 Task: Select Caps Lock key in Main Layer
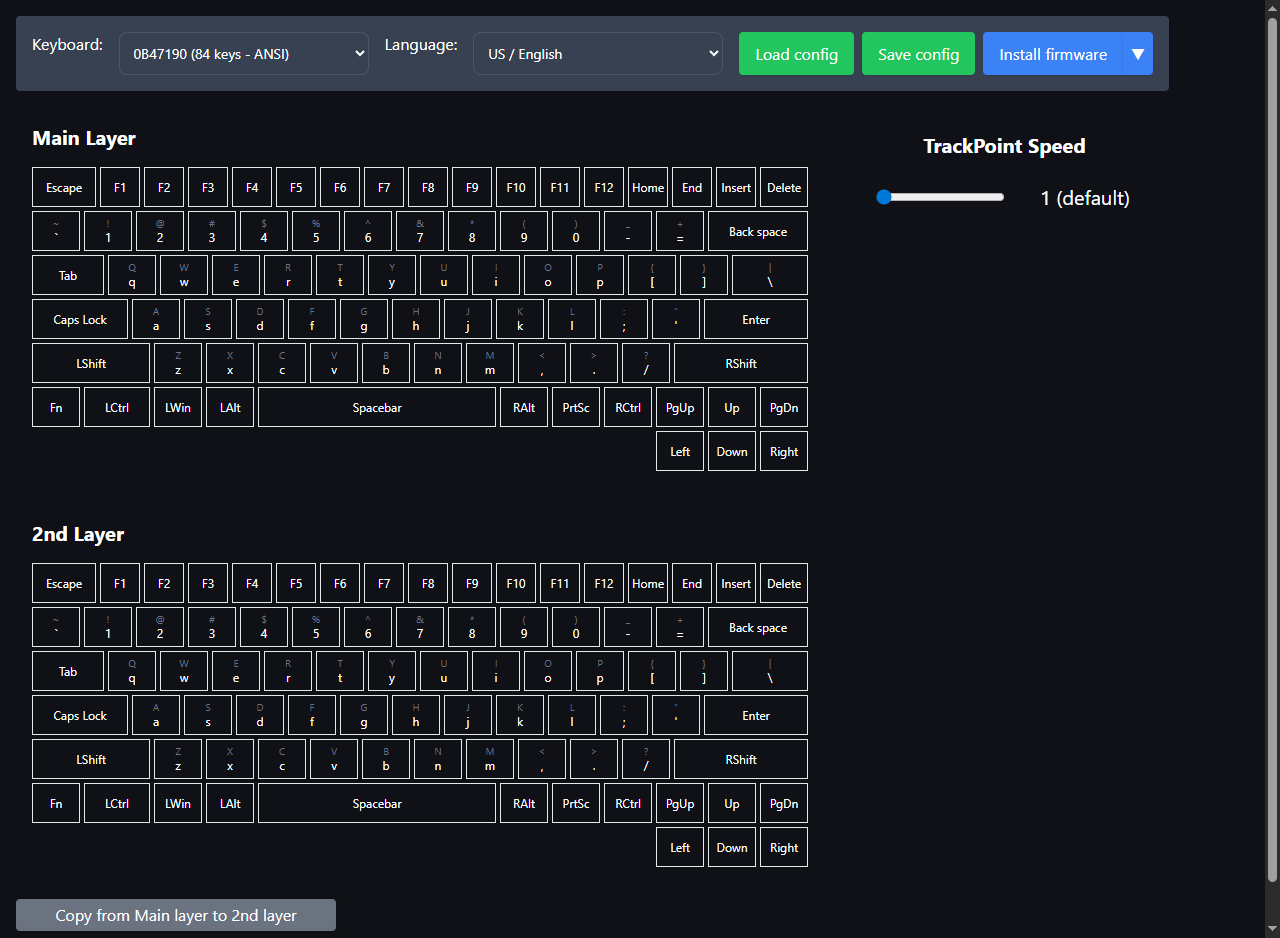click(80, 320)
